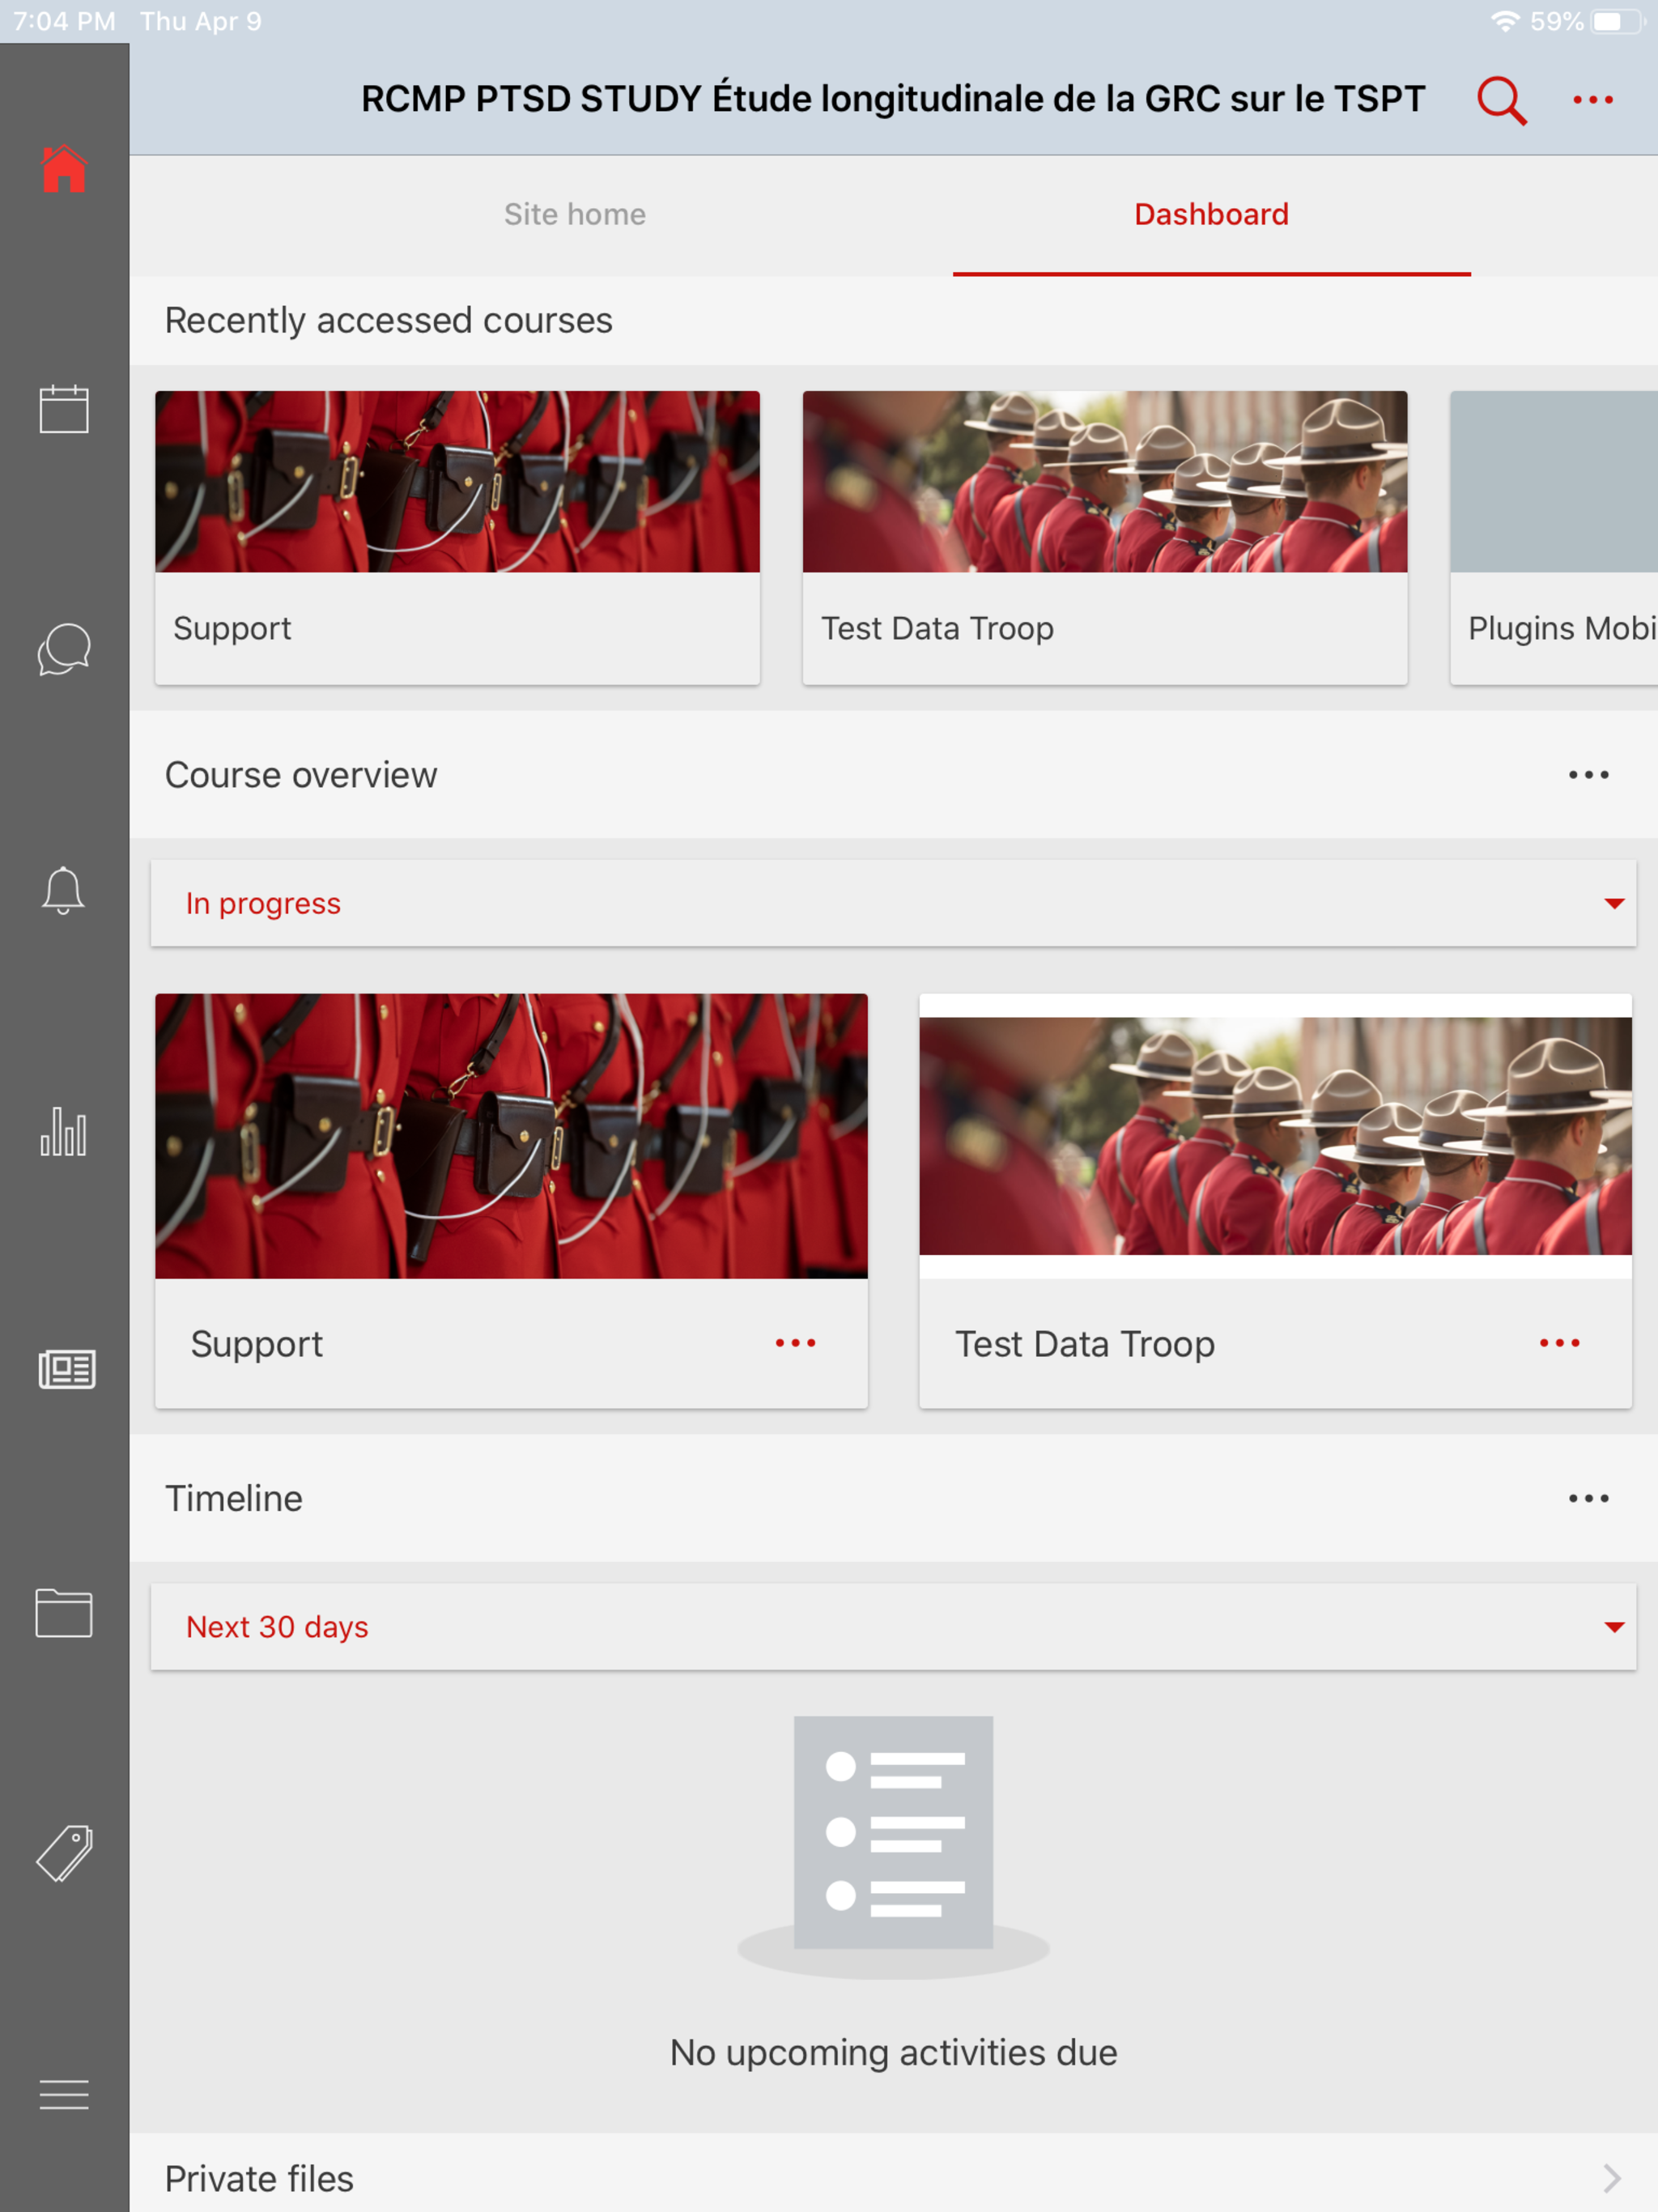Open Support course overview image

click(x=511, y=1136)
